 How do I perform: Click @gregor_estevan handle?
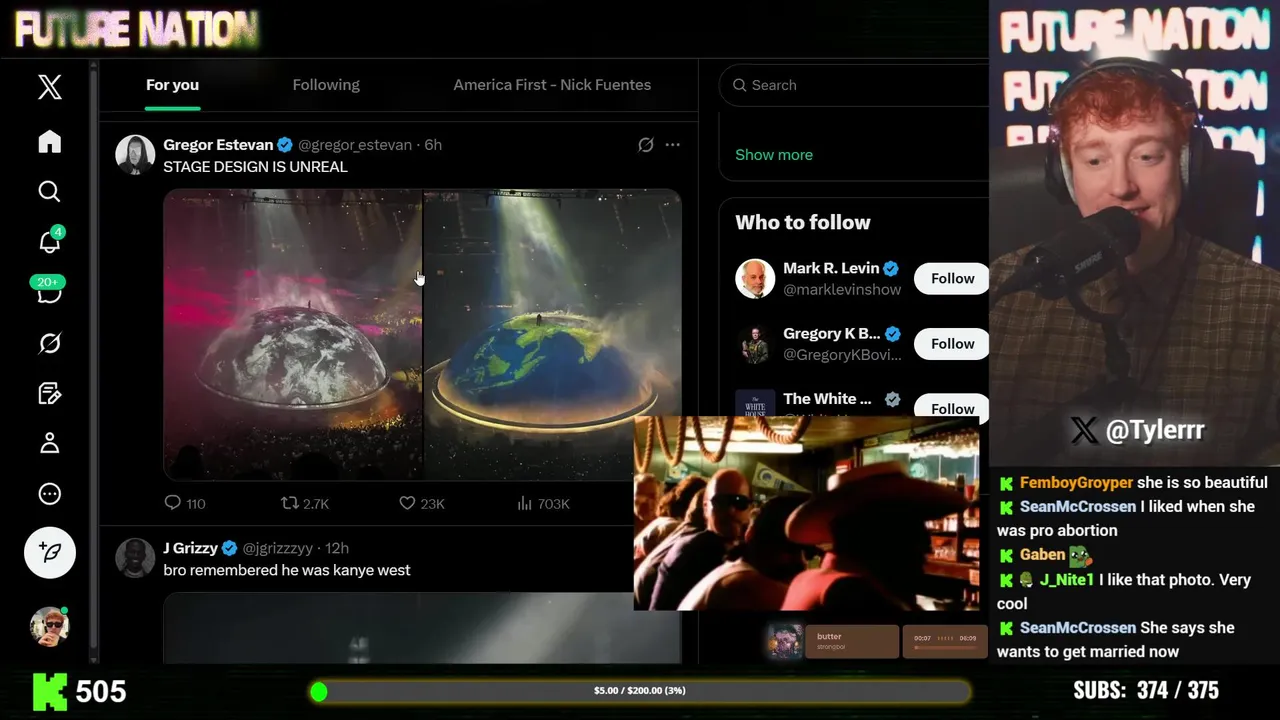tap(355, 145)
